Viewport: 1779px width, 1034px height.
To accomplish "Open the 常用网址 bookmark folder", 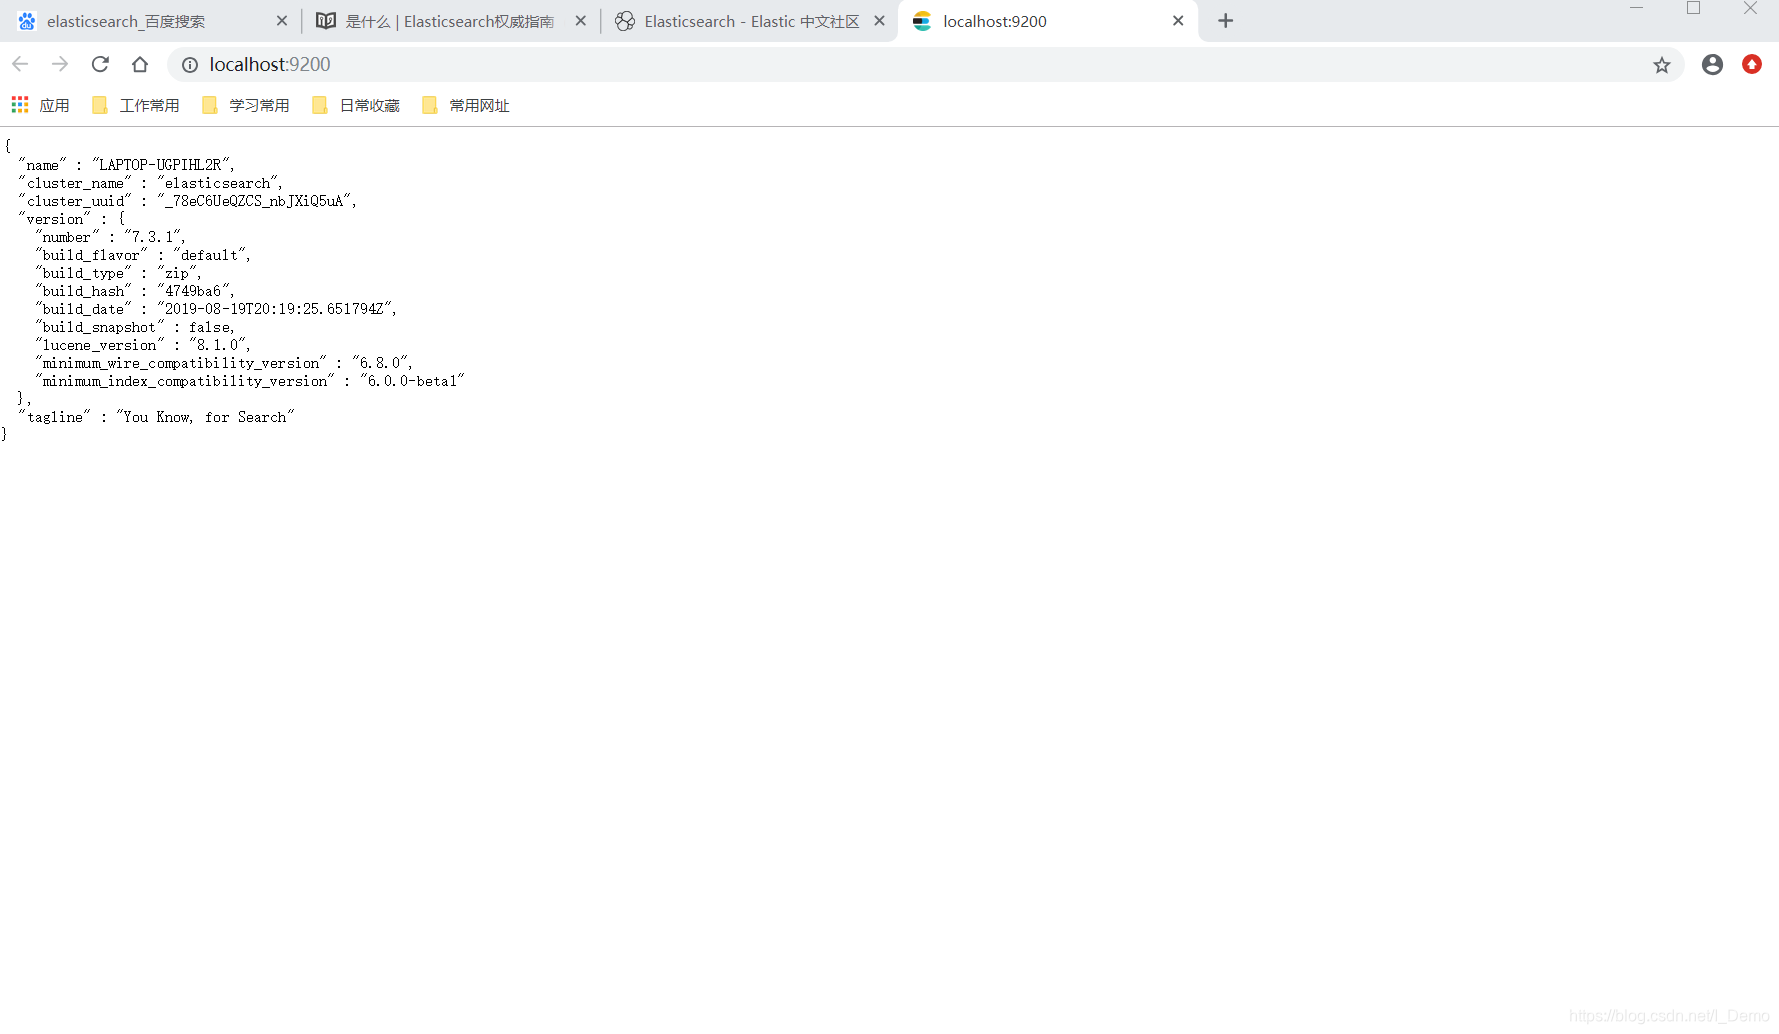I will tap(465, 105).
